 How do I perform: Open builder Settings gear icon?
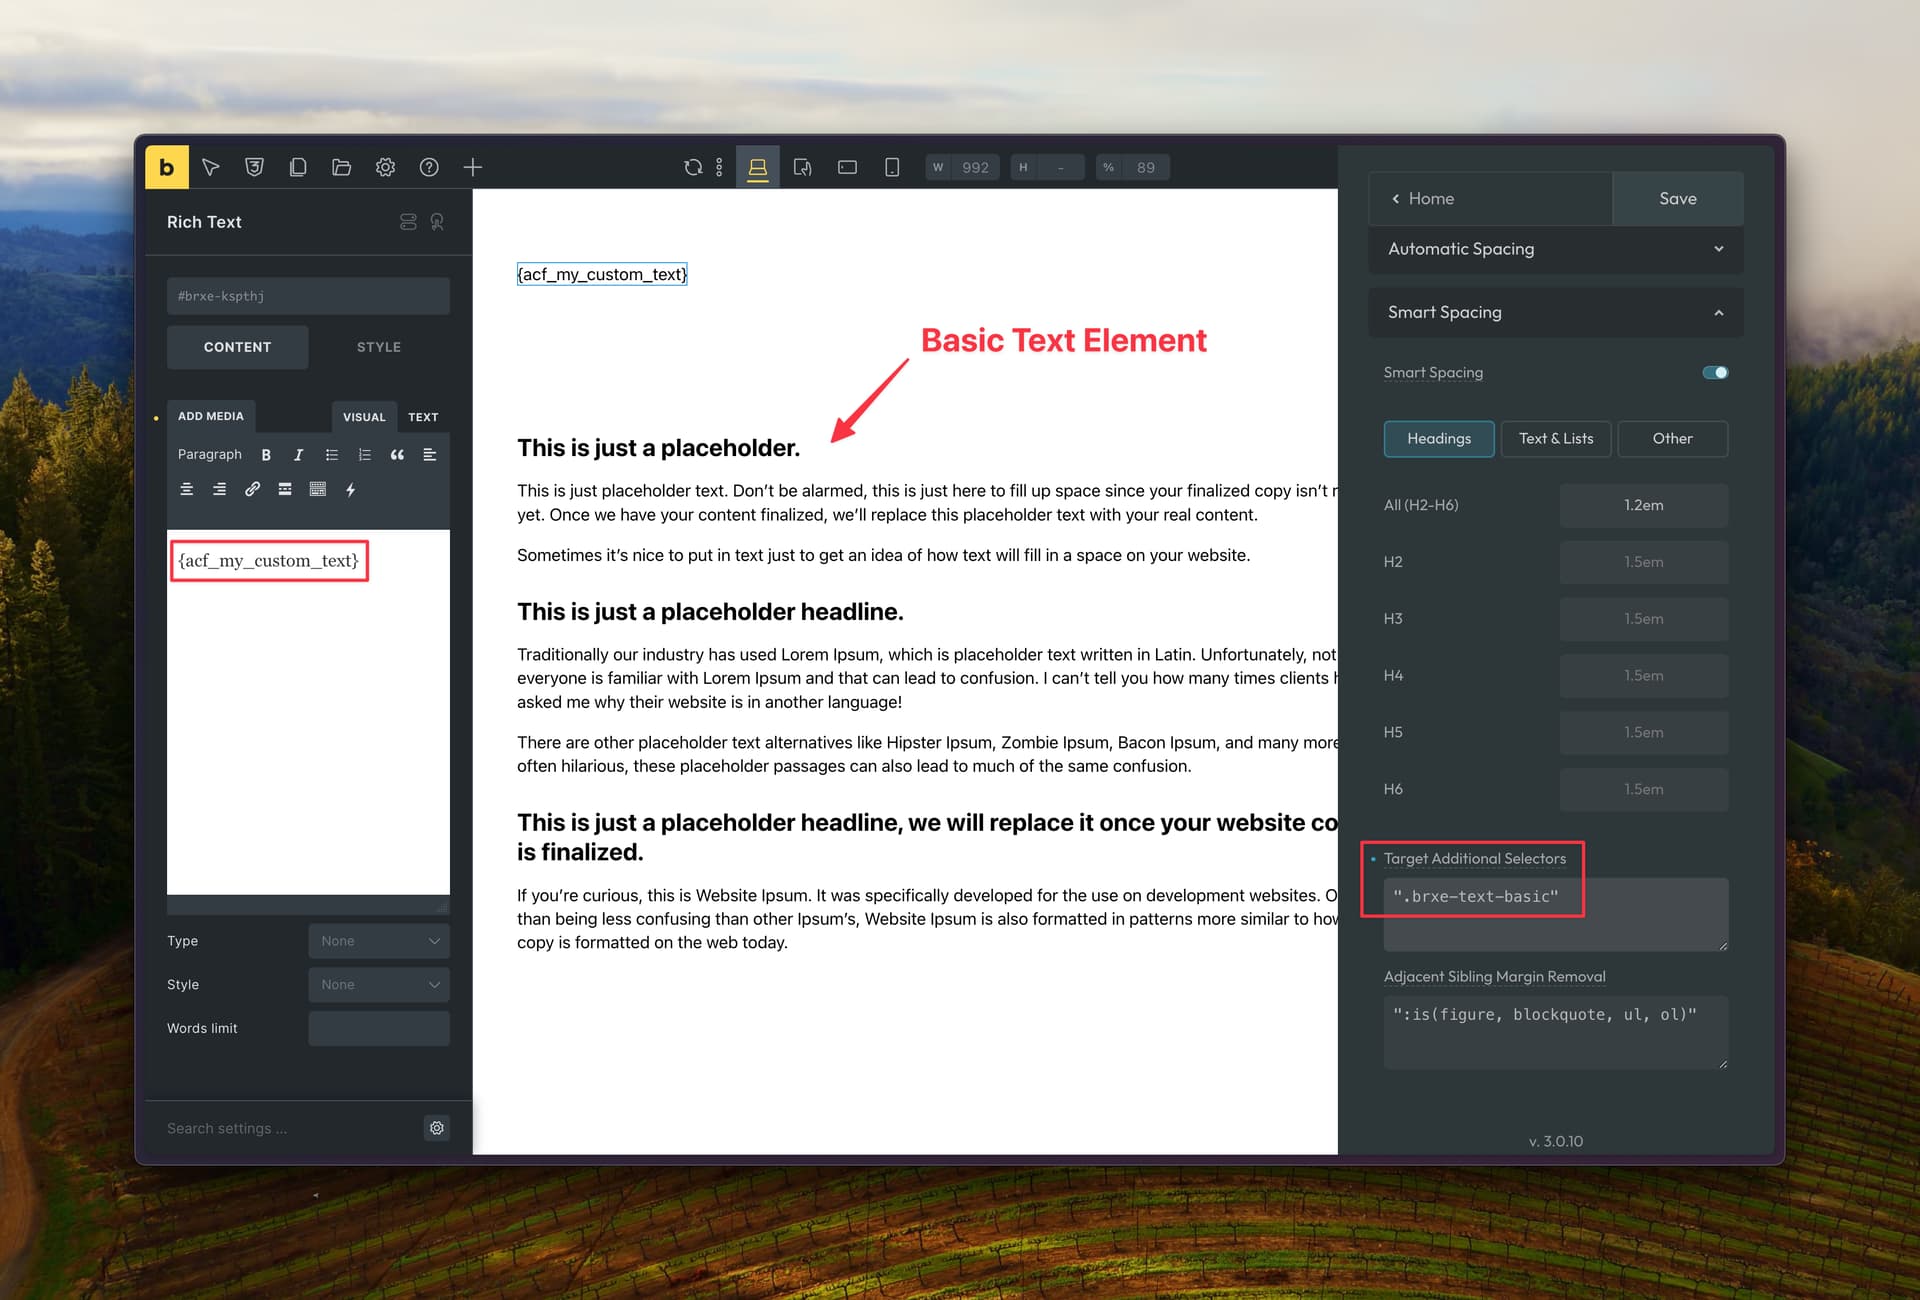[385, 167]
